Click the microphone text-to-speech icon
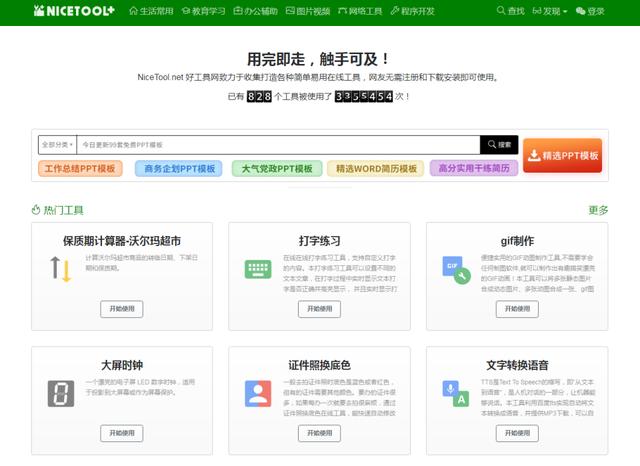 point(456,394)
